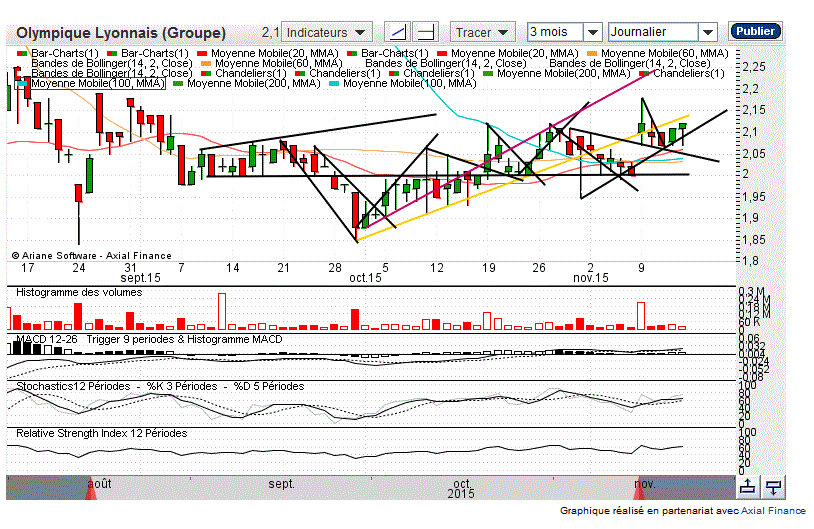Viewport: 814px width, 529px height.
Task: Select the boxed Moyenne Mobile(100, MMA) legend entry
Action: tap(91, 84)
